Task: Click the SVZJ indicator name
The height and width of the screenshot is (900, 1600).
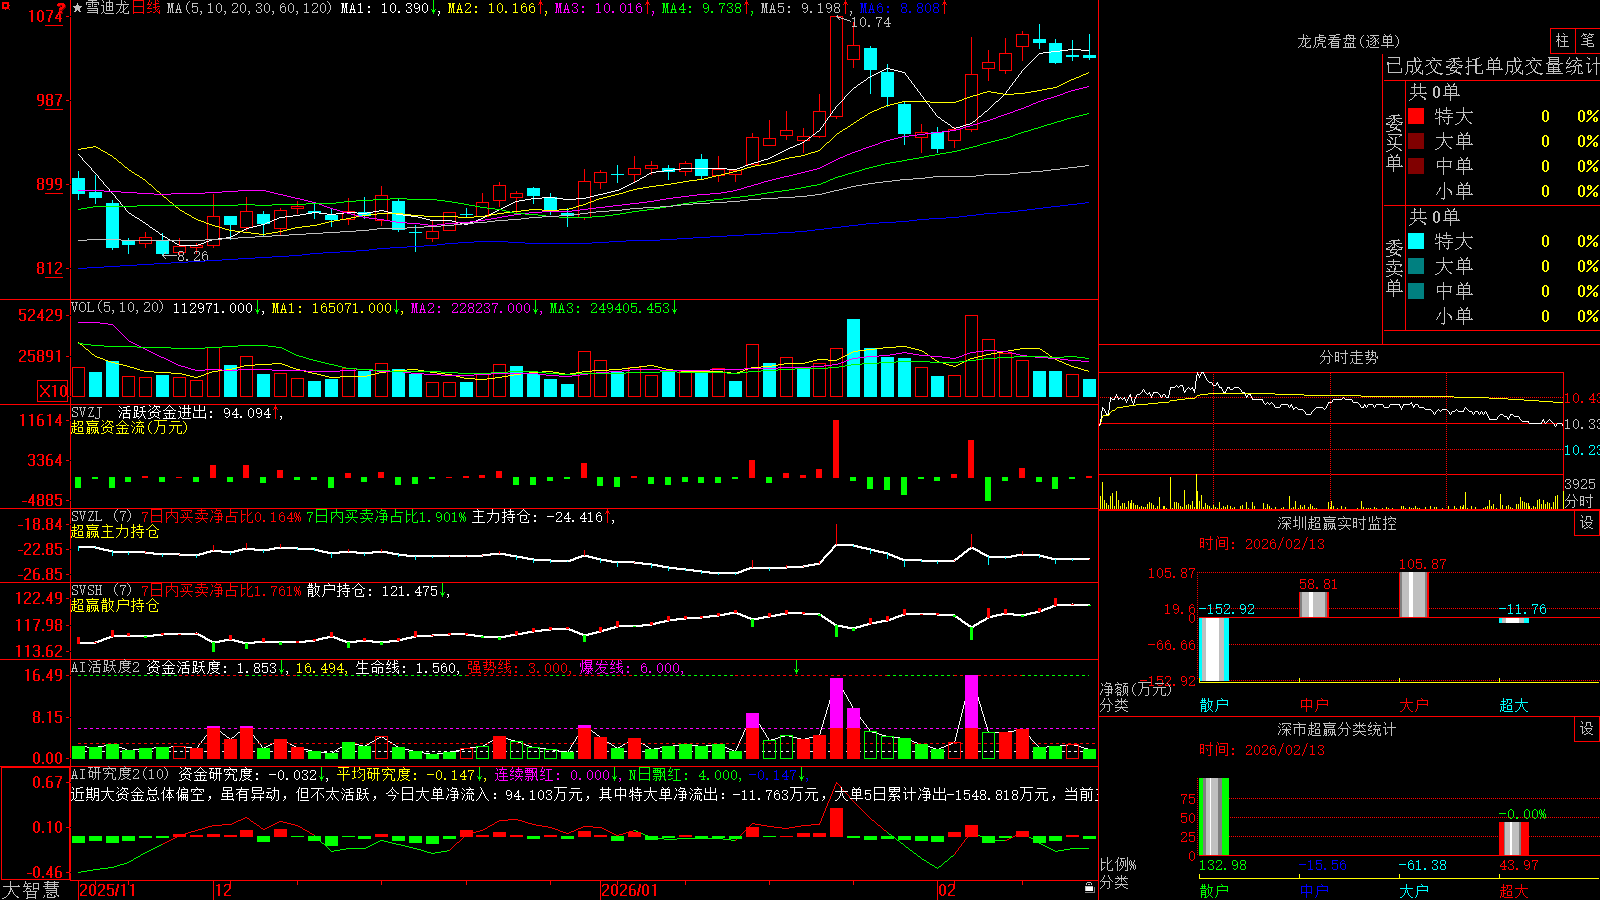Action: [86, 412]
